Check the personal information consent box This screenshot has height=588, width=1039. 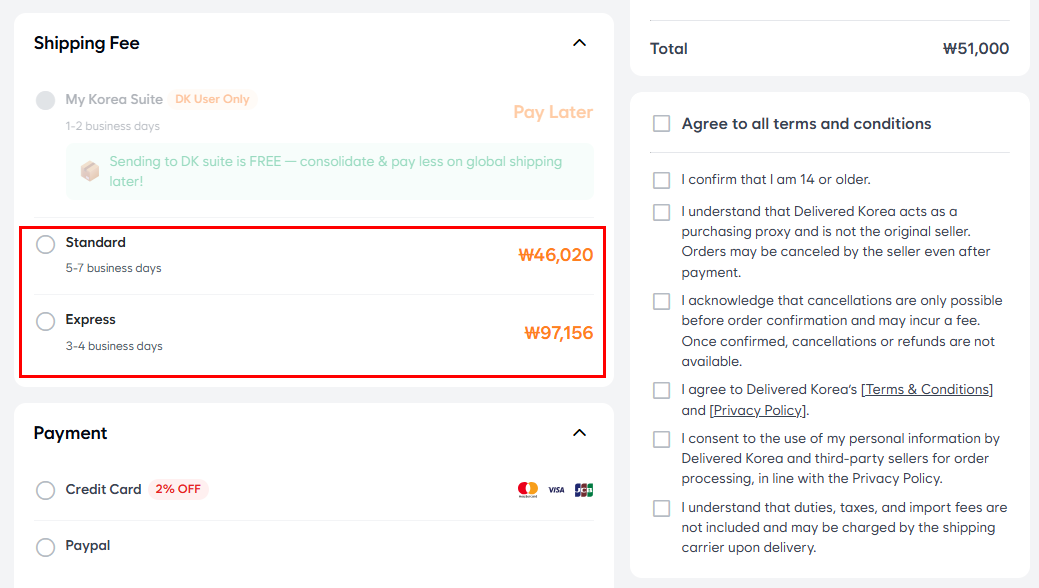(661, 439)
